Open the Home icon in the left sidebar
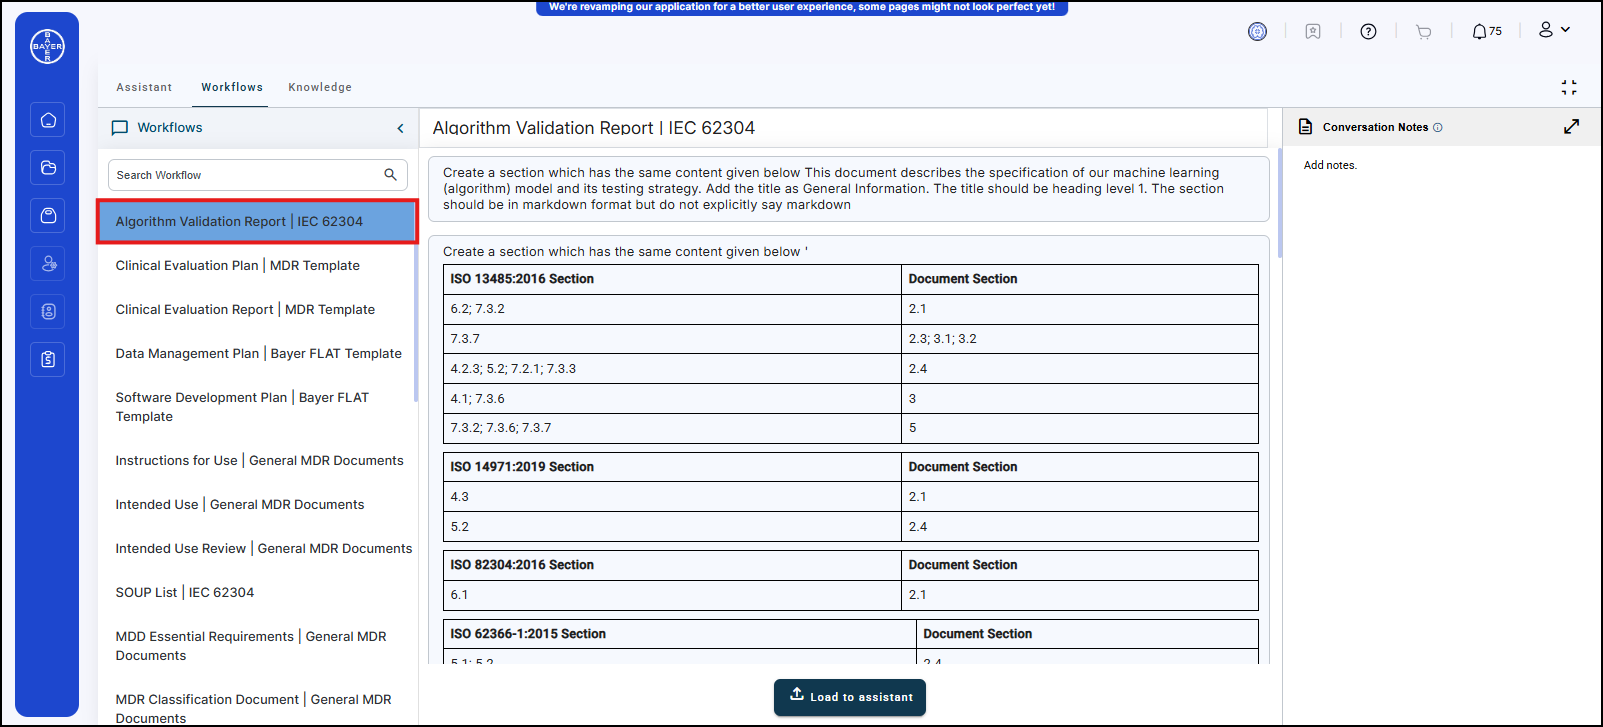1603x727 pixels. point(48,120)
